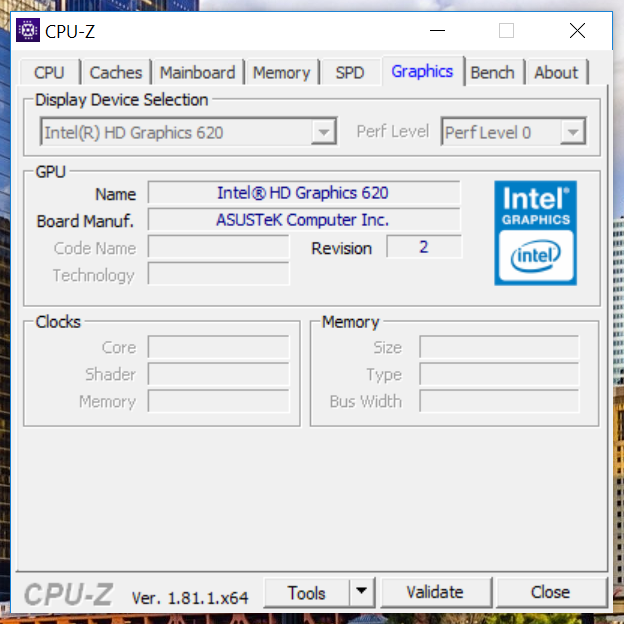Open the About tab

point(556,72)
